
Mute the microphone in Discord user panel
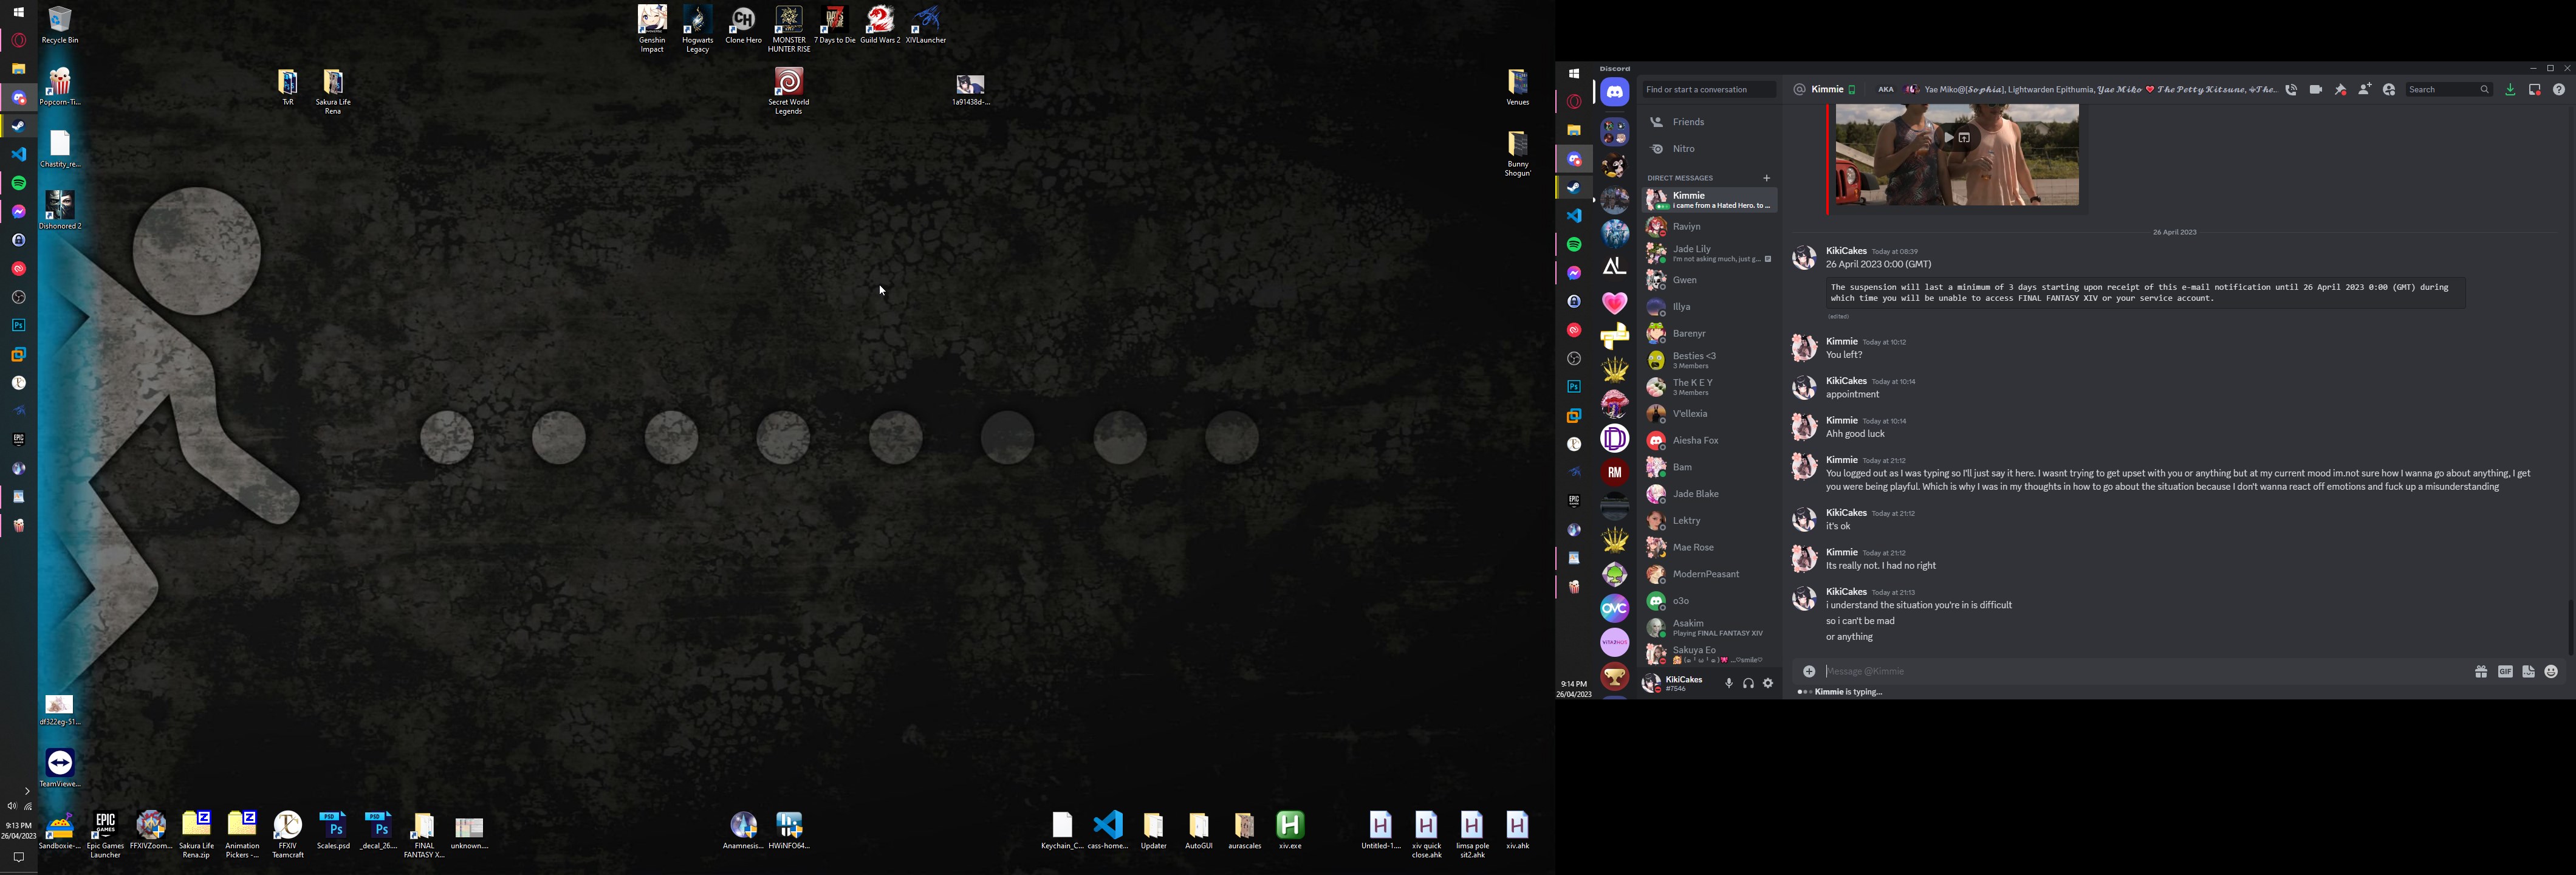(x=1728, y=684)
